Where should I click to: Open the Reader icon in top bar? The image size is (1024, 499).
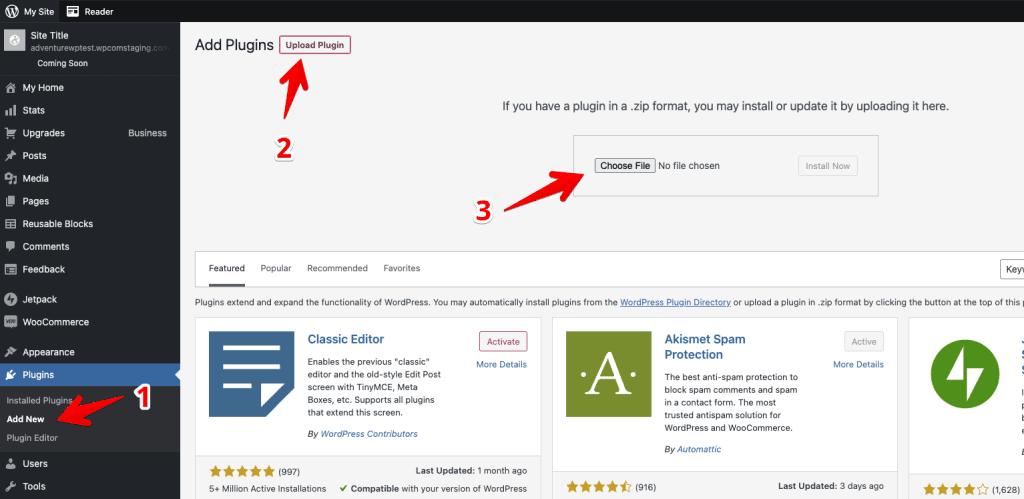point(72,11)
